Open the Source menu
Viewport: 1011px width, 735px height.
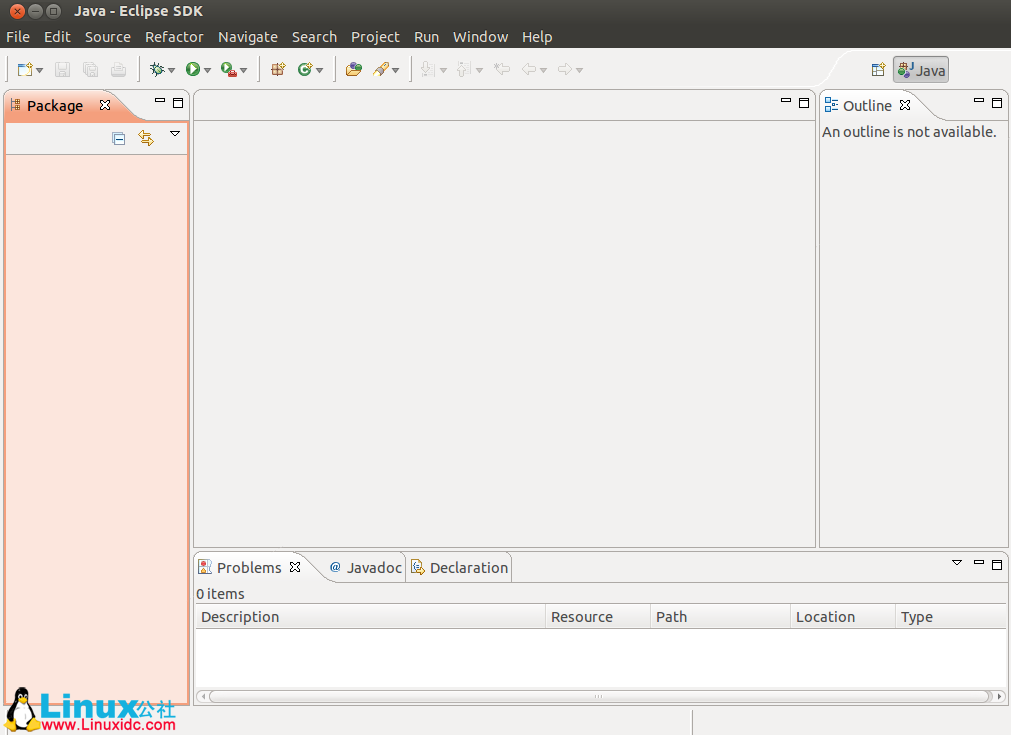pyautogui.click(x=108, y=37)
